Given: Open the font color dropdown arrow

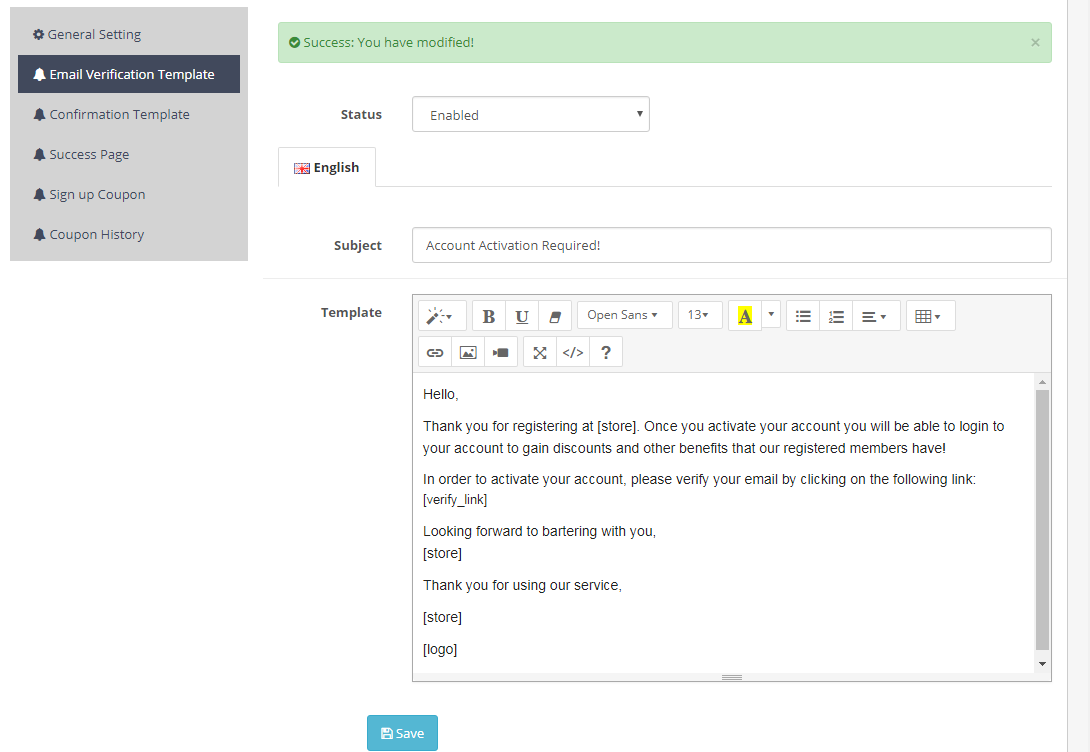Looking at the screenshot, I should pyautogui.click(x=771, y=315).
